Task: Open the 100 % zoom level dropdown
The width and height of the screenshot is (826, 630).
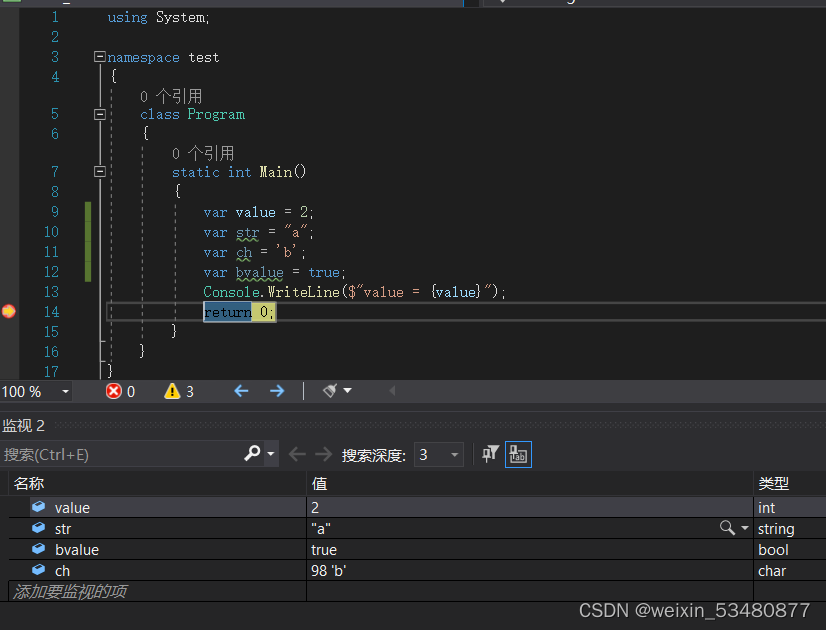Action: [x=65, y=391]
